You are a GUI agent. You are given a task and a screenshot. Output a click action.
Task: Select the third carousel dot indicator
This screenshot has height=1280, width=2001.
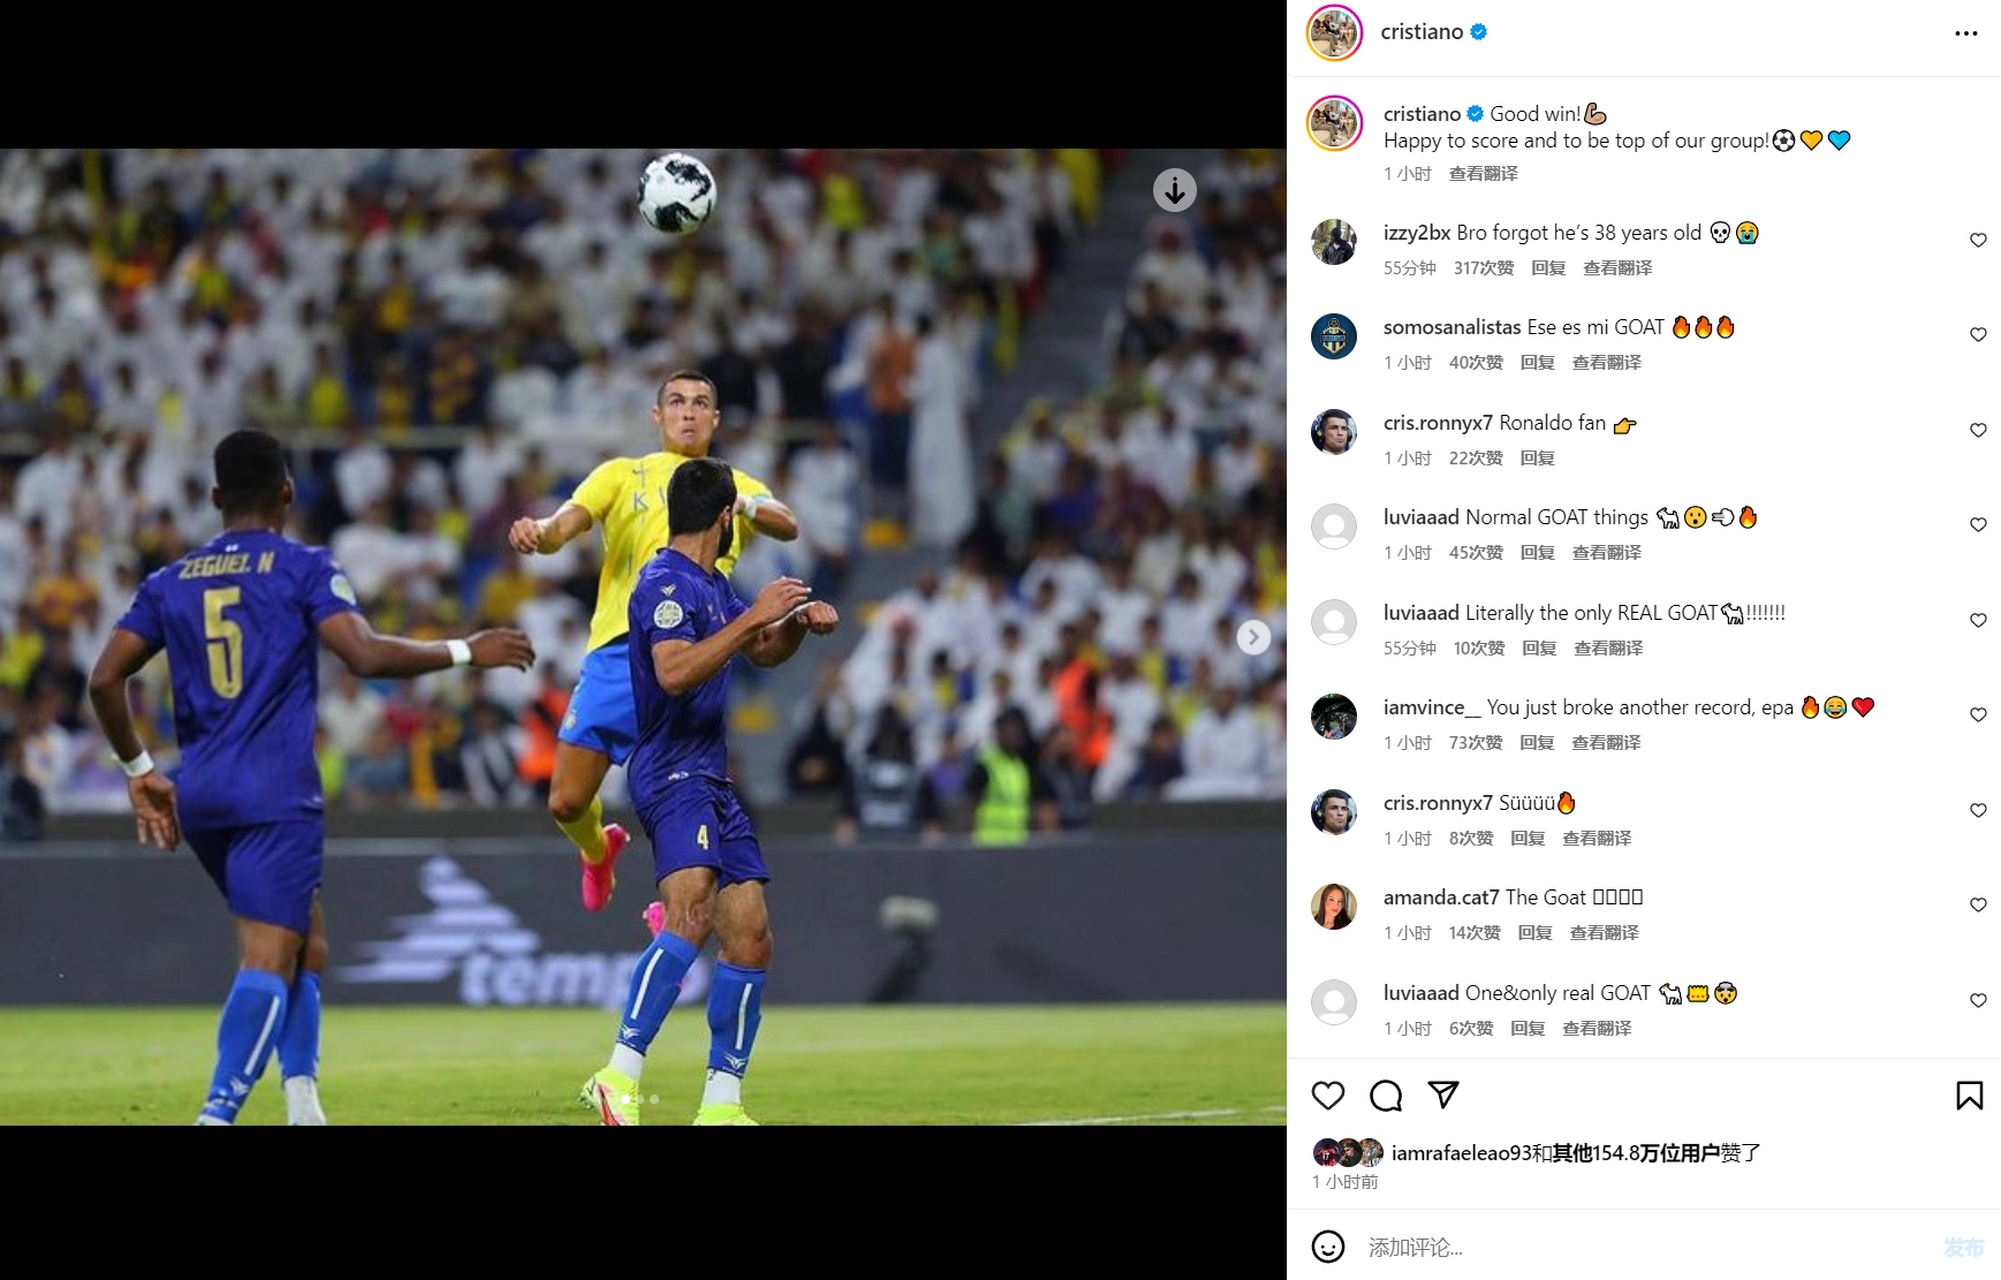point(655,1099)
